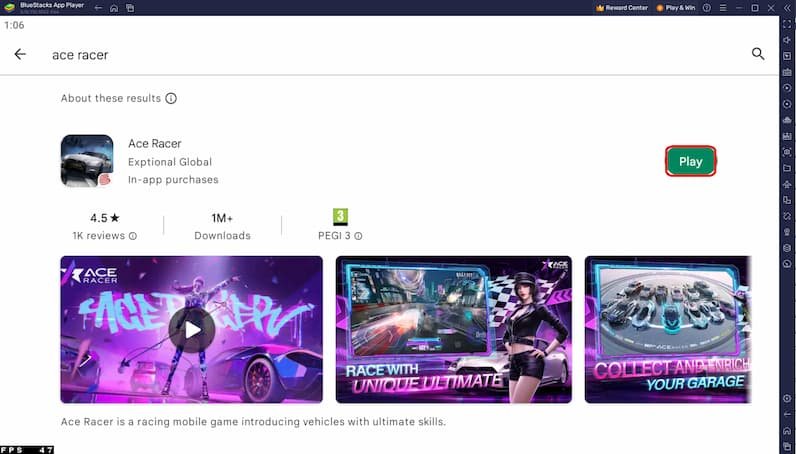Click the Ace Racer app icon
This screenshot has width=796, height=454.
(x=87, y=161)
